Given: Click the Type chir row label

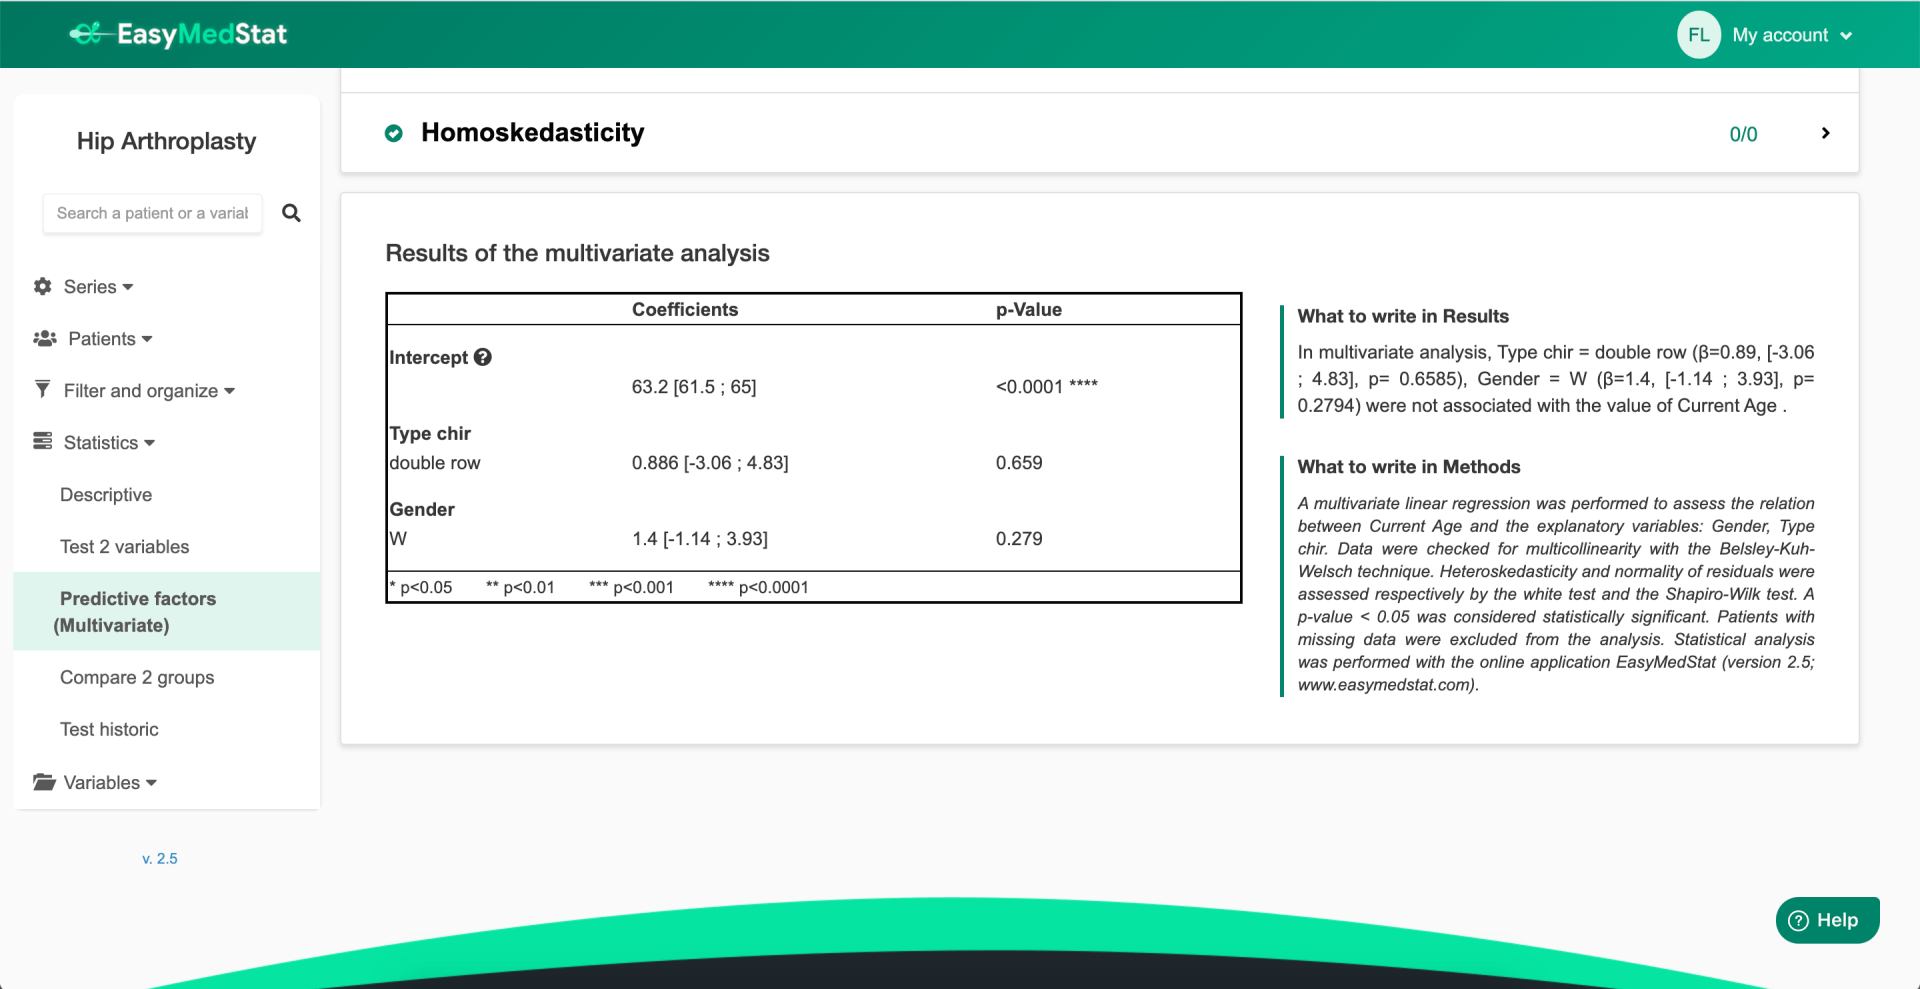Looking at the screenshot, I should pos(430,433).
